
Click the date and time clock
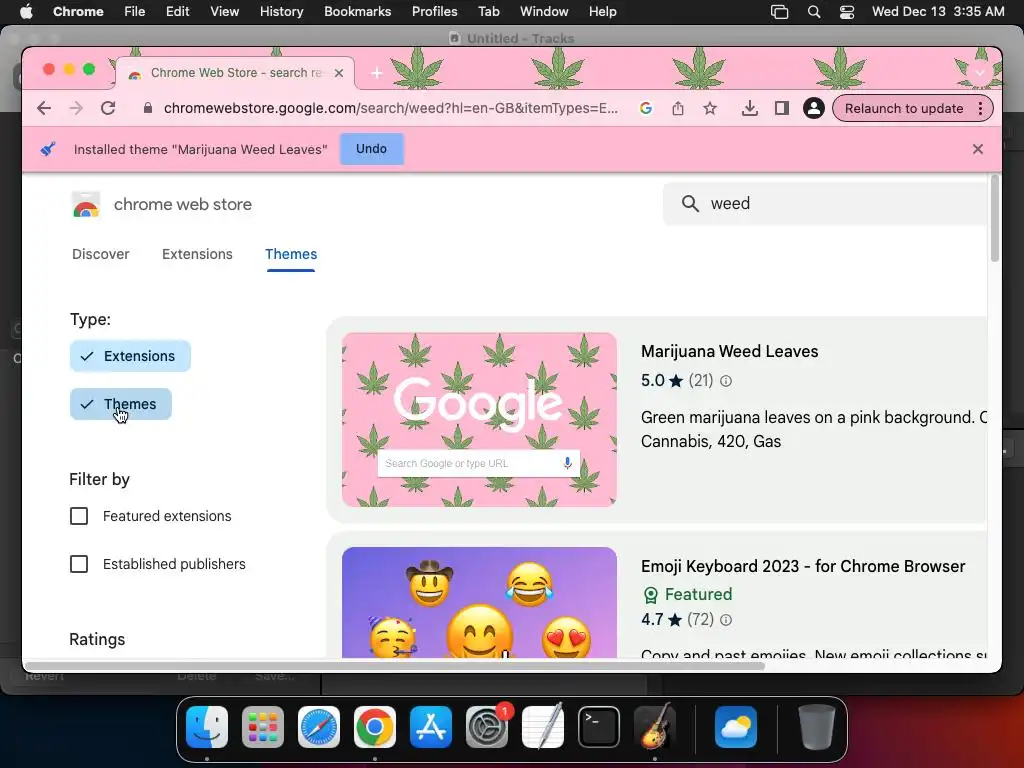938,12
